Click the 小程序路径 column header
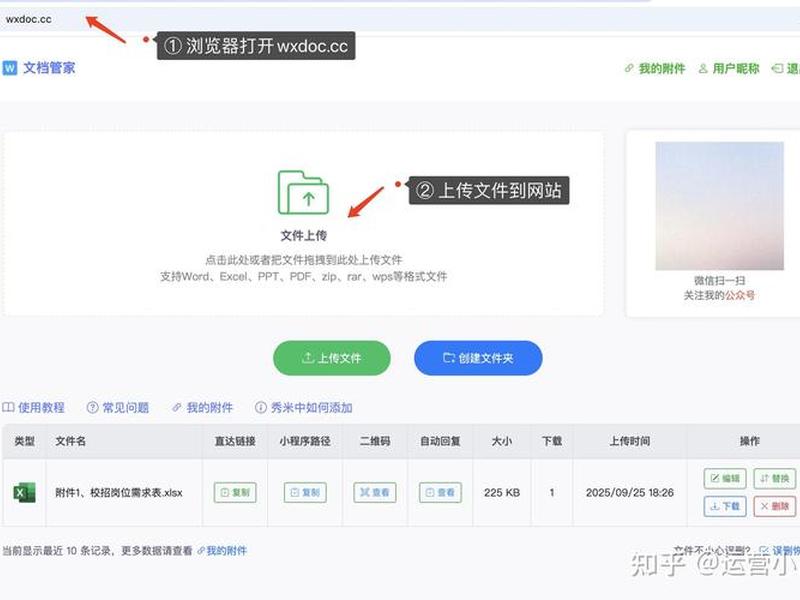This screenshot has width=800, height=600. point(305,441)
